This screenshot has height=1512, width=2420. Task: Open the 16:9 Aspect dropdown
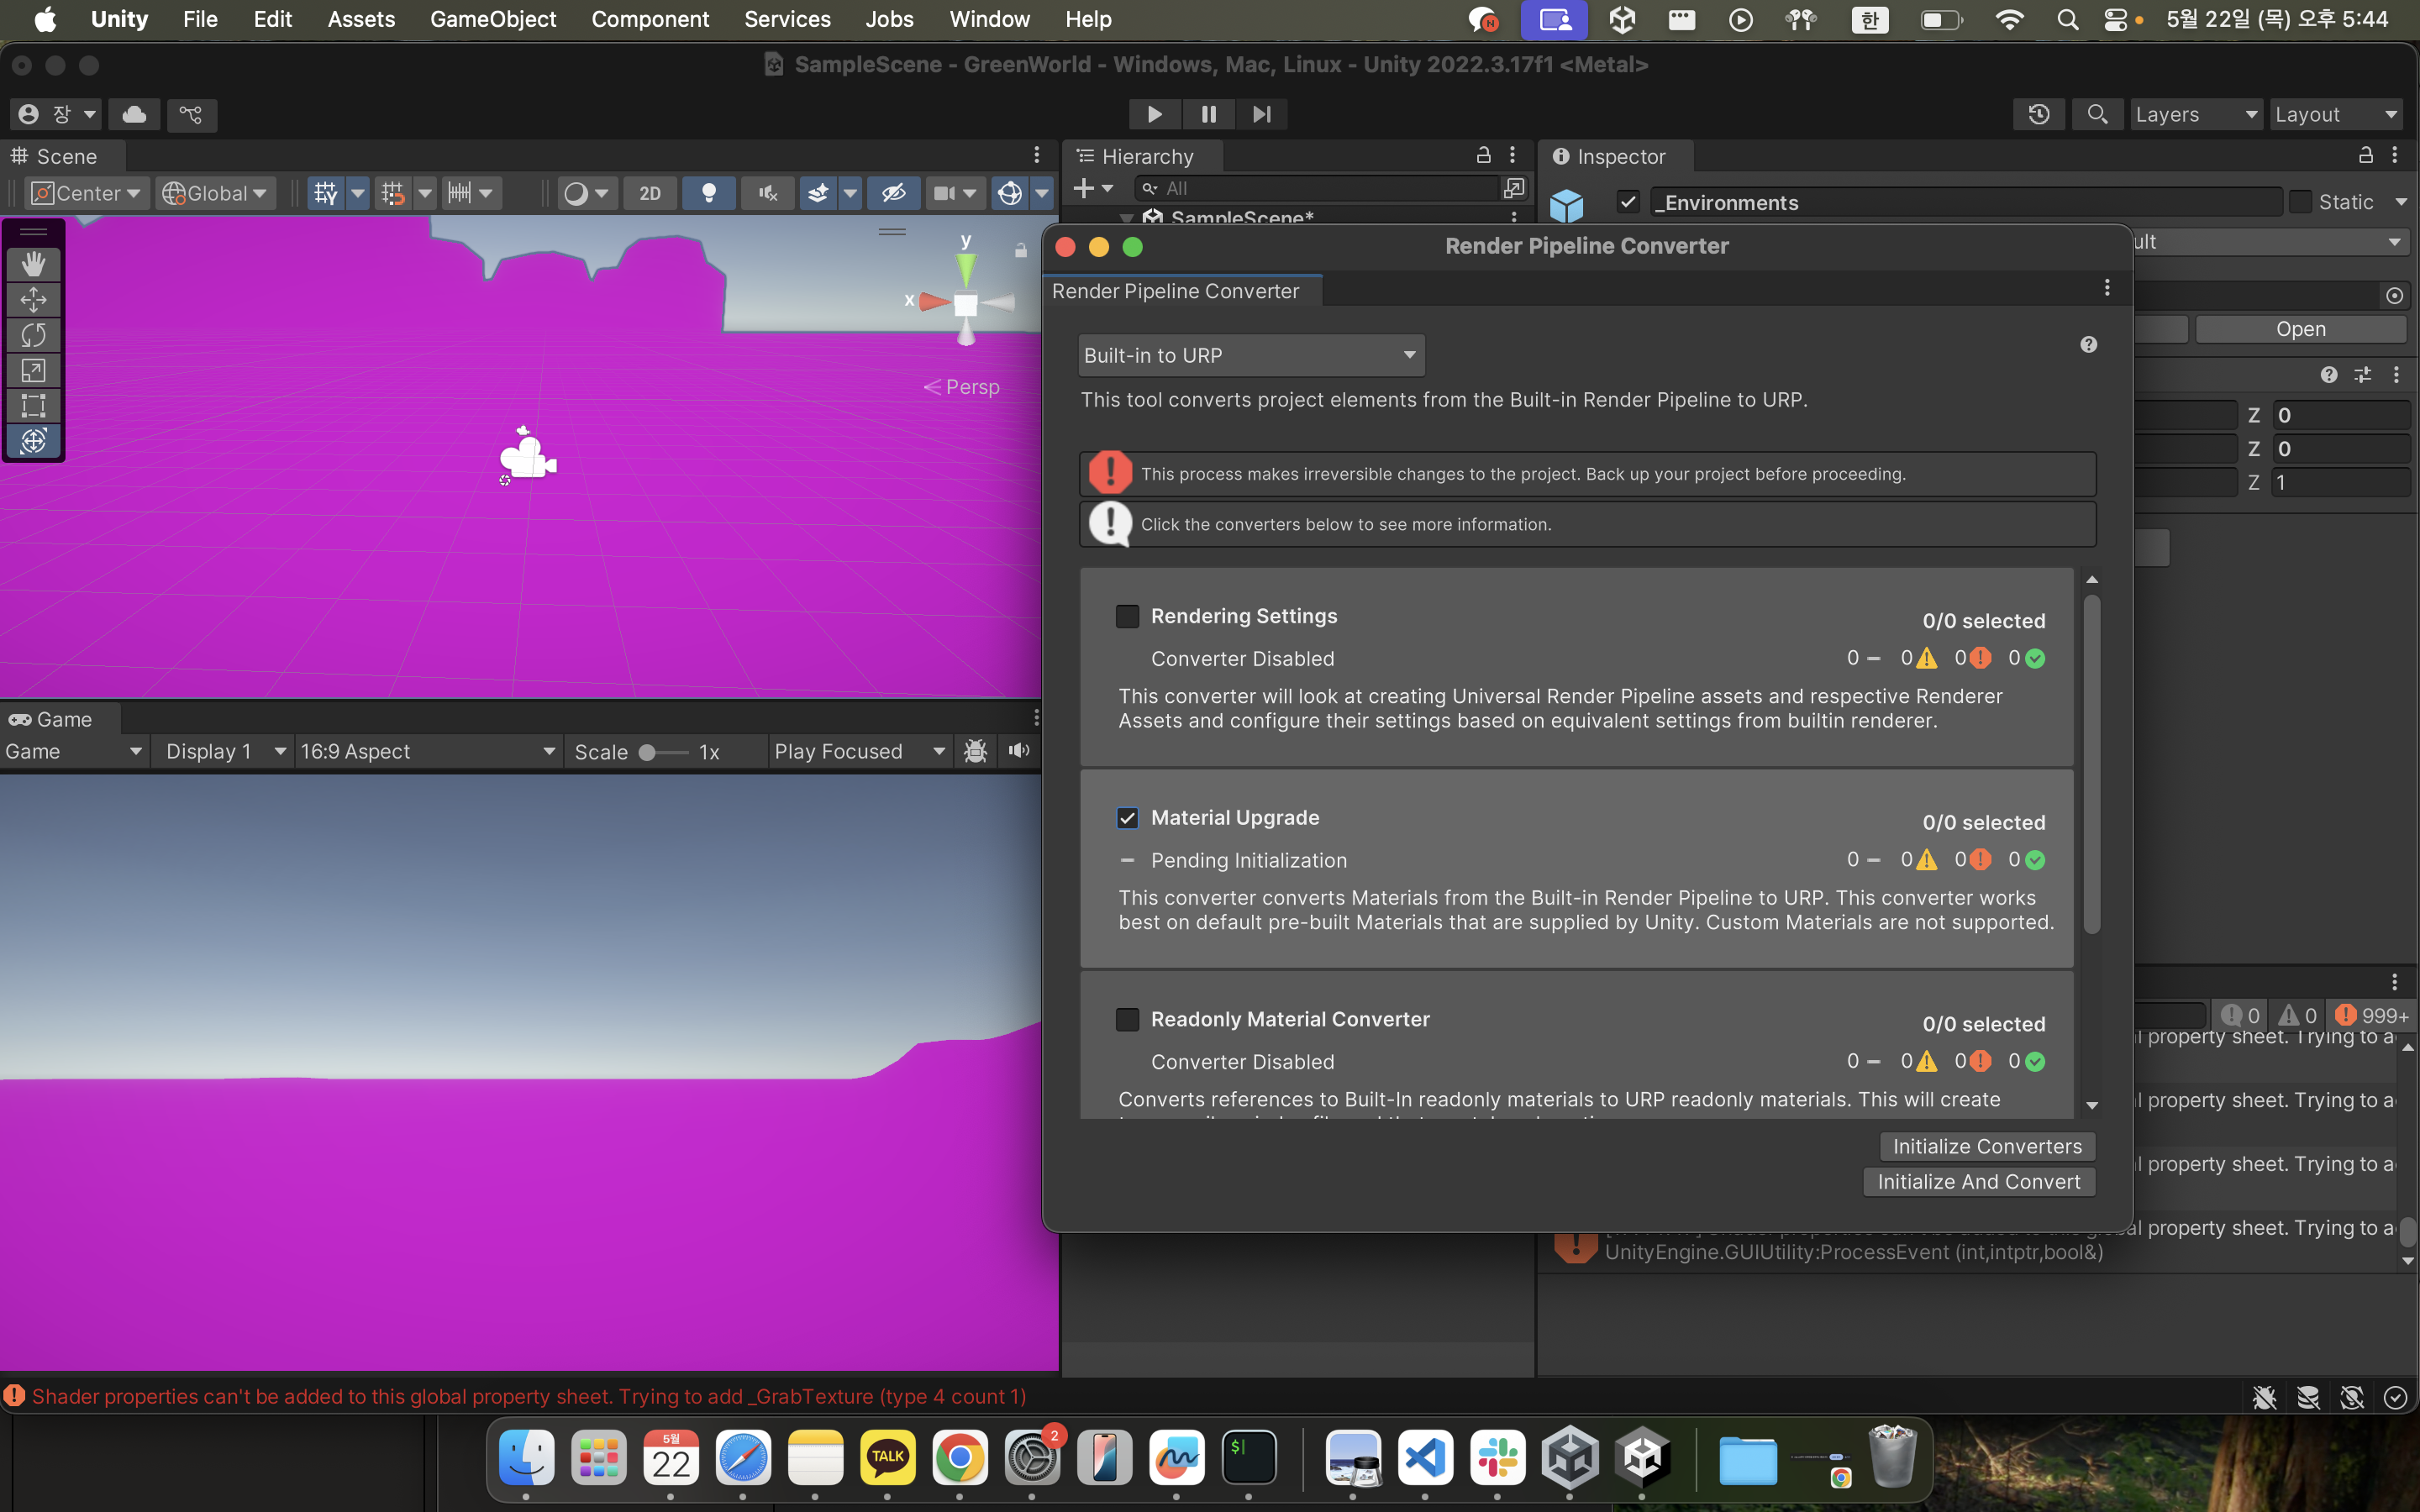pyautogui.click(x=427, y=751)
